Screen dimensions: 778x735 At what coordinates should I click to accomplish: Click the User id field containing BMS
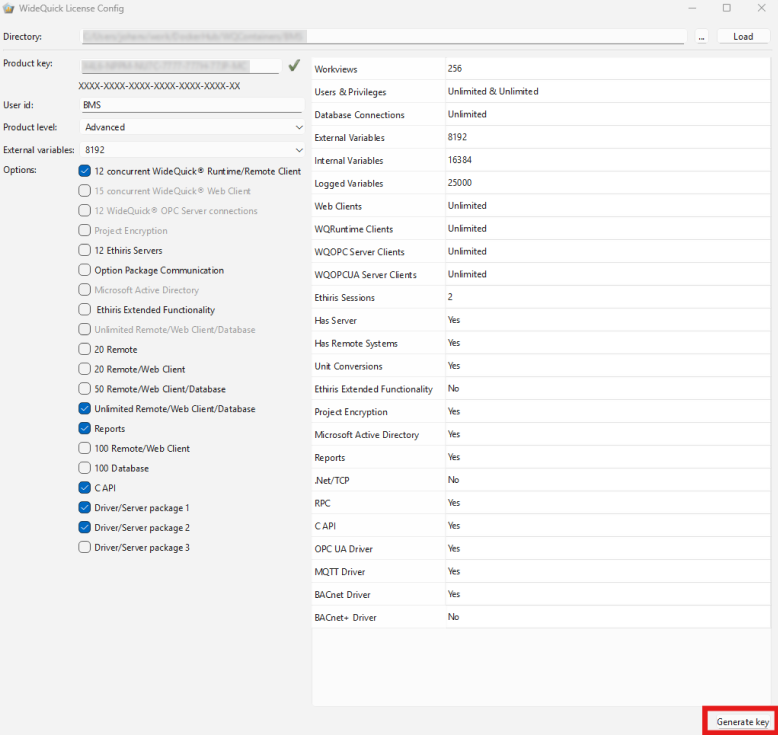[192, 105]
